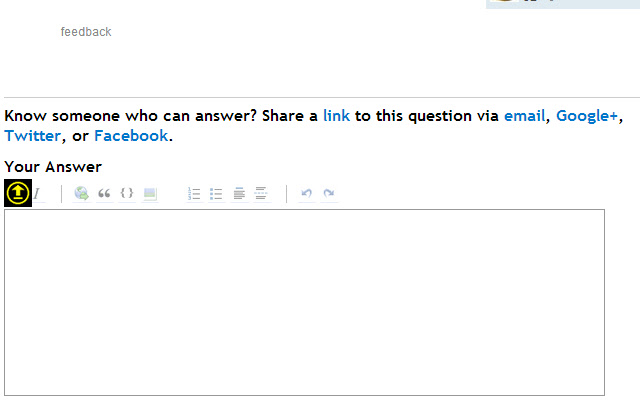
Task: Share this question via email
Action: coord(524,116)
